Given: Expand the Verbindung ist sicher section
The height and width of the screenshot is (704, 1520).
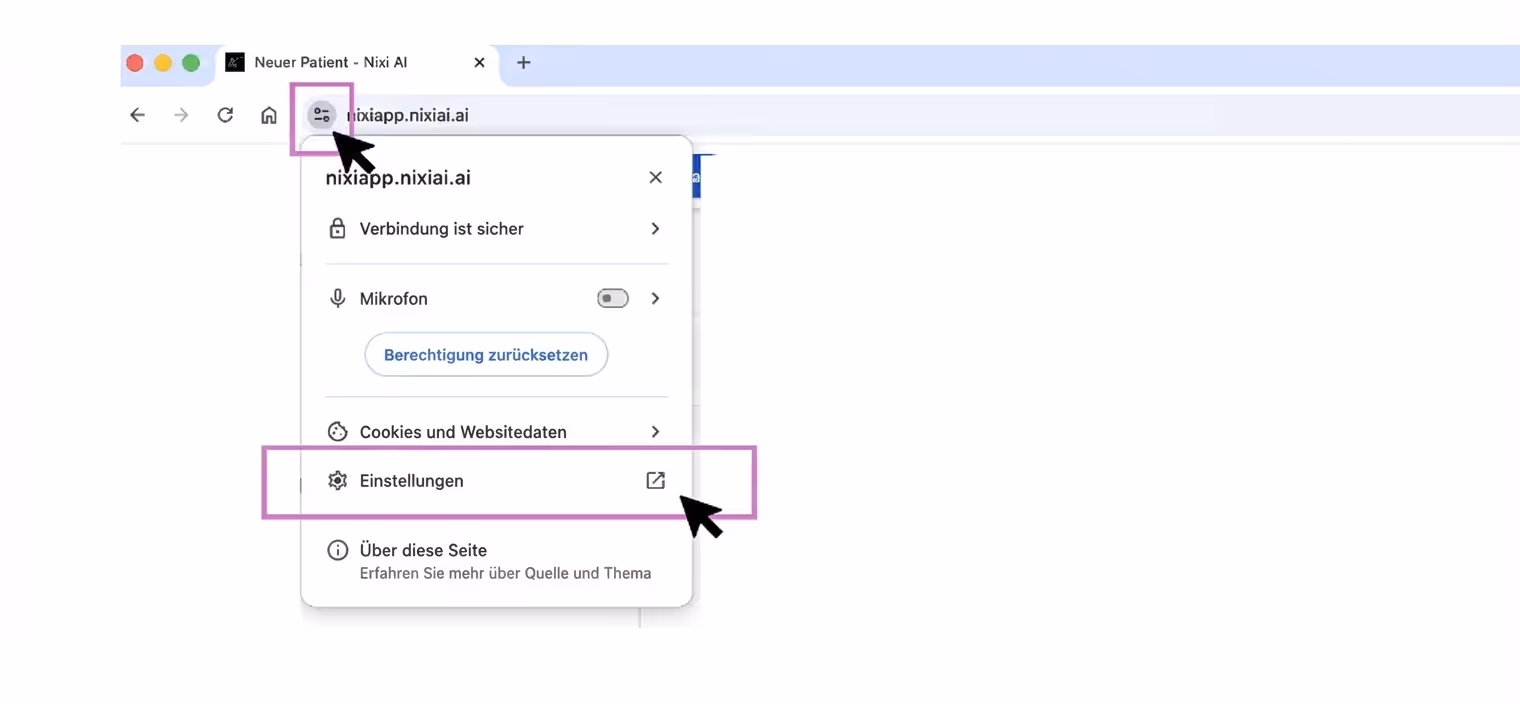Looking at the screenshot, I should pyautogui.click(x=655, y=228).
